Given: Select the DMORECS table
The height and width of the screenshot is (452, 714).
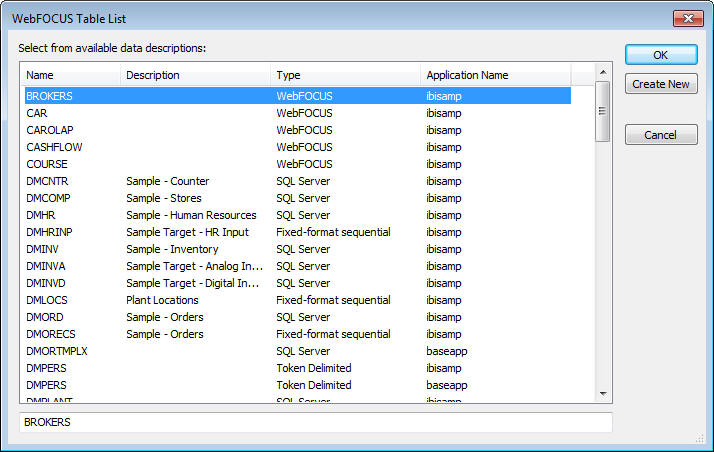Looking at the screenshot, I should tap(51, 334).
